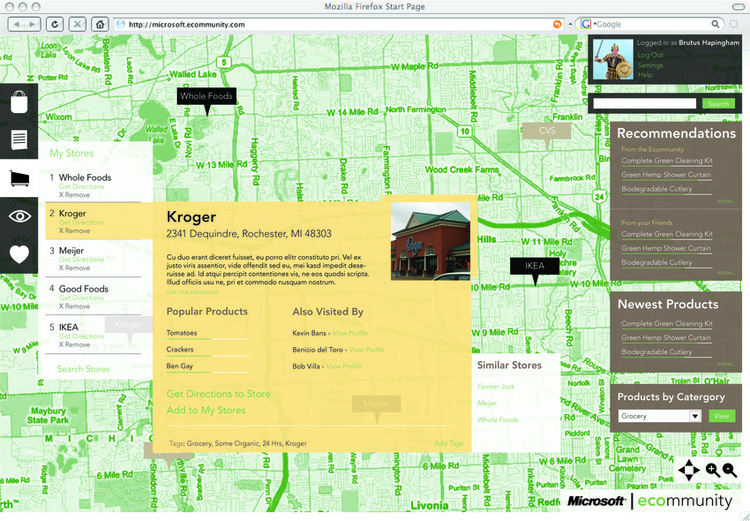Click the View button beside Grocery
Viewport: 750px width, 521px height.
(721, 416)
